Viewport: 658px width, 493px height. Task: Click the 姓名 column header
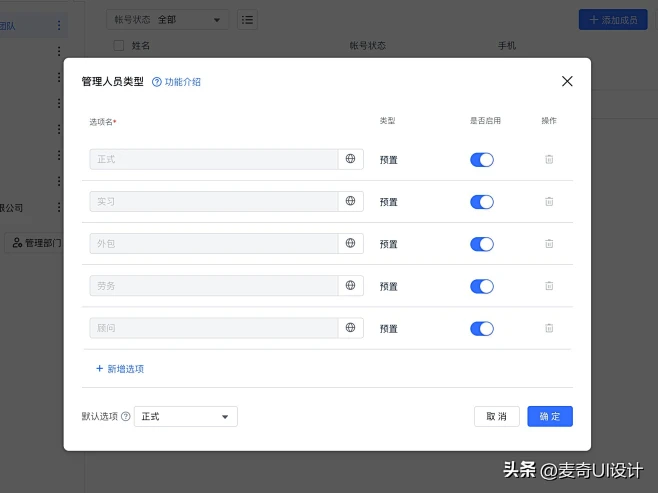[x=141, y=45]
